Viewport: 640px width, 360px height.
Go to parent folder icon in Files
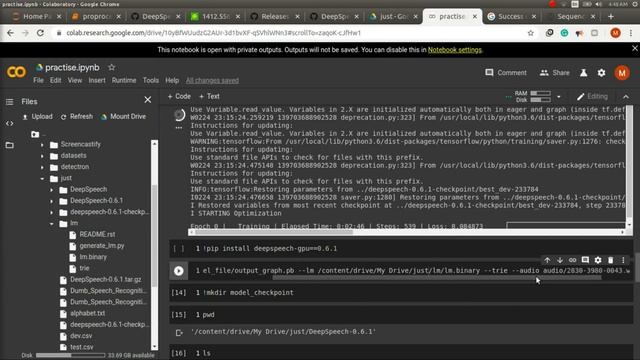coord(35,134)
